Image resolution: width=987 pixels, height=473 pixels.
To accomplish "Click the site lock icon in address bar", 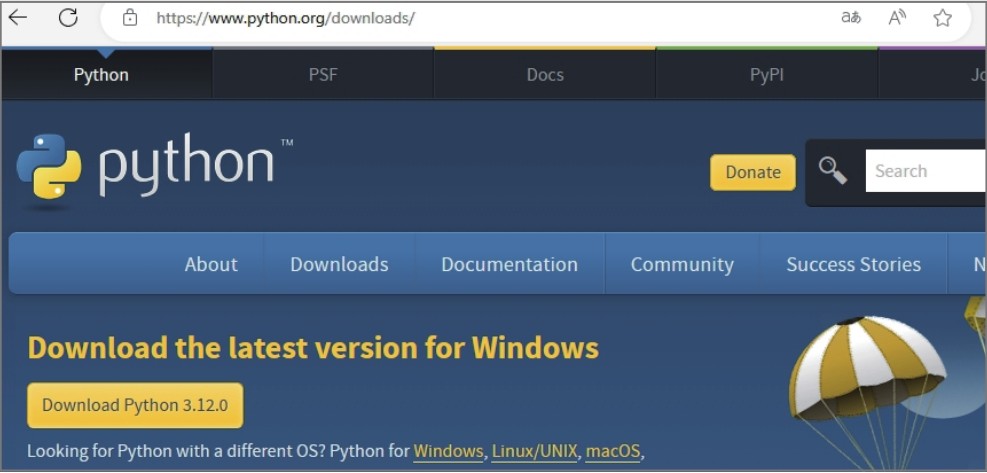I will pos(130,18).
